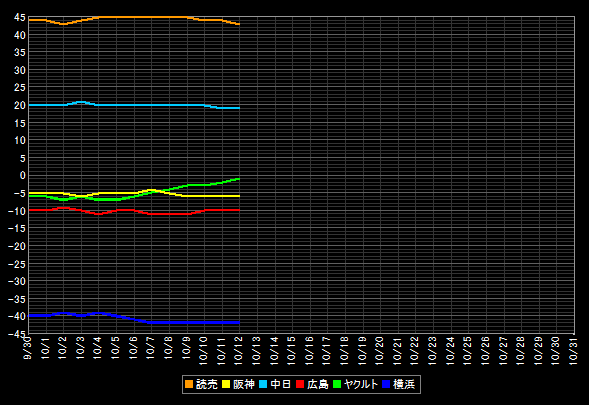This screenshot has height=405, width=589.
Task: Click the 10/10 date label
Action: click(203, 350)
